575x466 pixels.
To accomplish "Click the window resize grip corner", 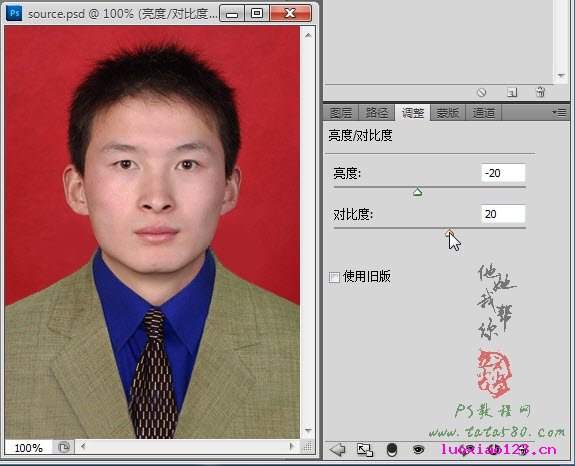I will (307, 446).
